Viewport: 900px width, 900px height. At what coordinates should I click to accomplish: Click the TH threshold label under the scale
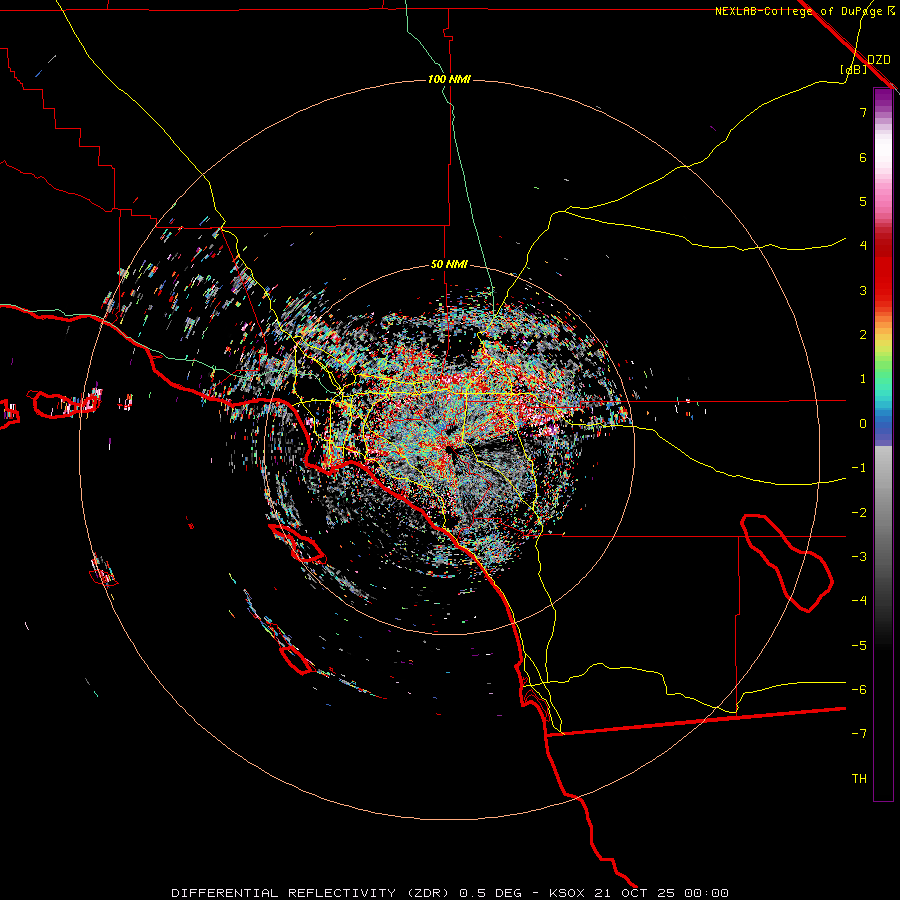(859, 779)
